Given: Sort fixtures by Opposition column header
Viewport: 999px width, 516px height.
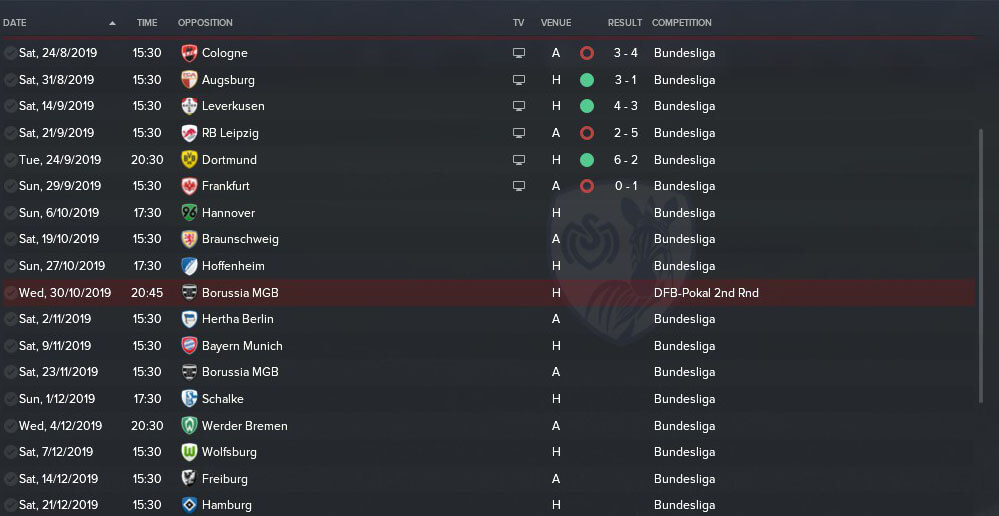Looking at the screenshot, I should click(205, 22).
